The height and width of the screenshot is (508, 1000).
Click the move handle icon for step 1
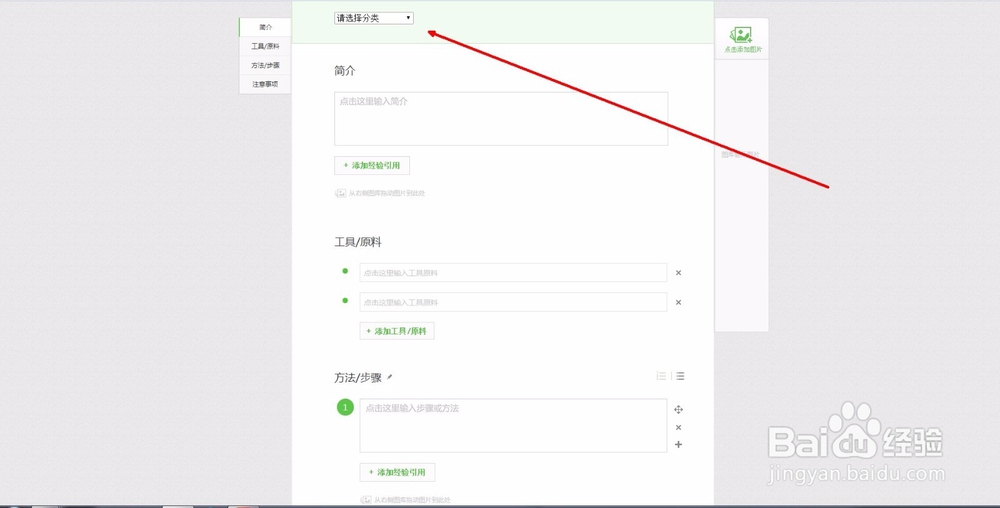(x=679, y=410)
